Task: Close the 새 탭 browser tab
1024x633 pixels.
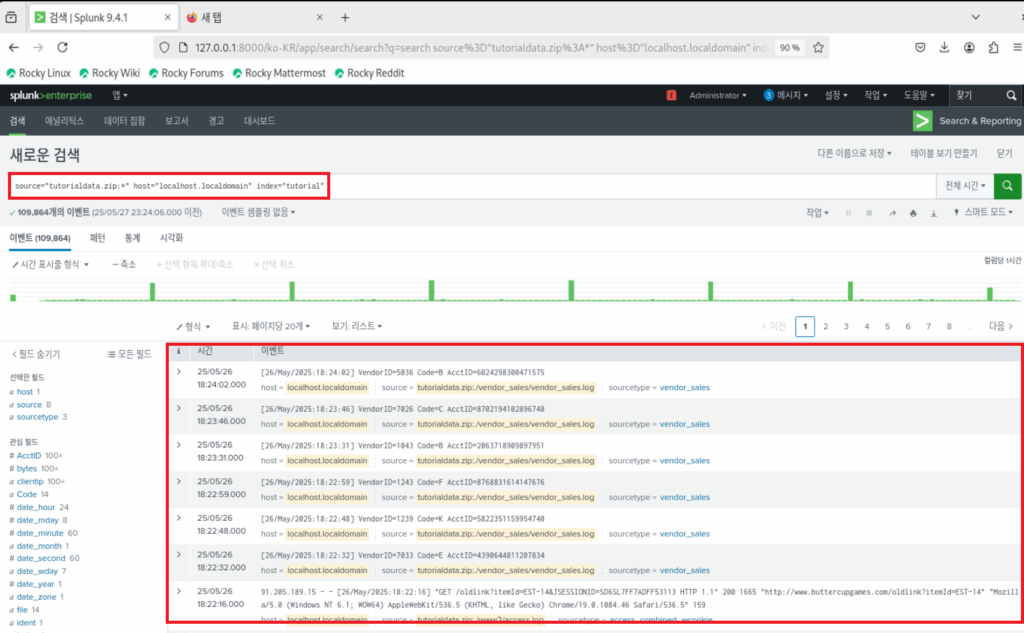Action: (319, 18)
